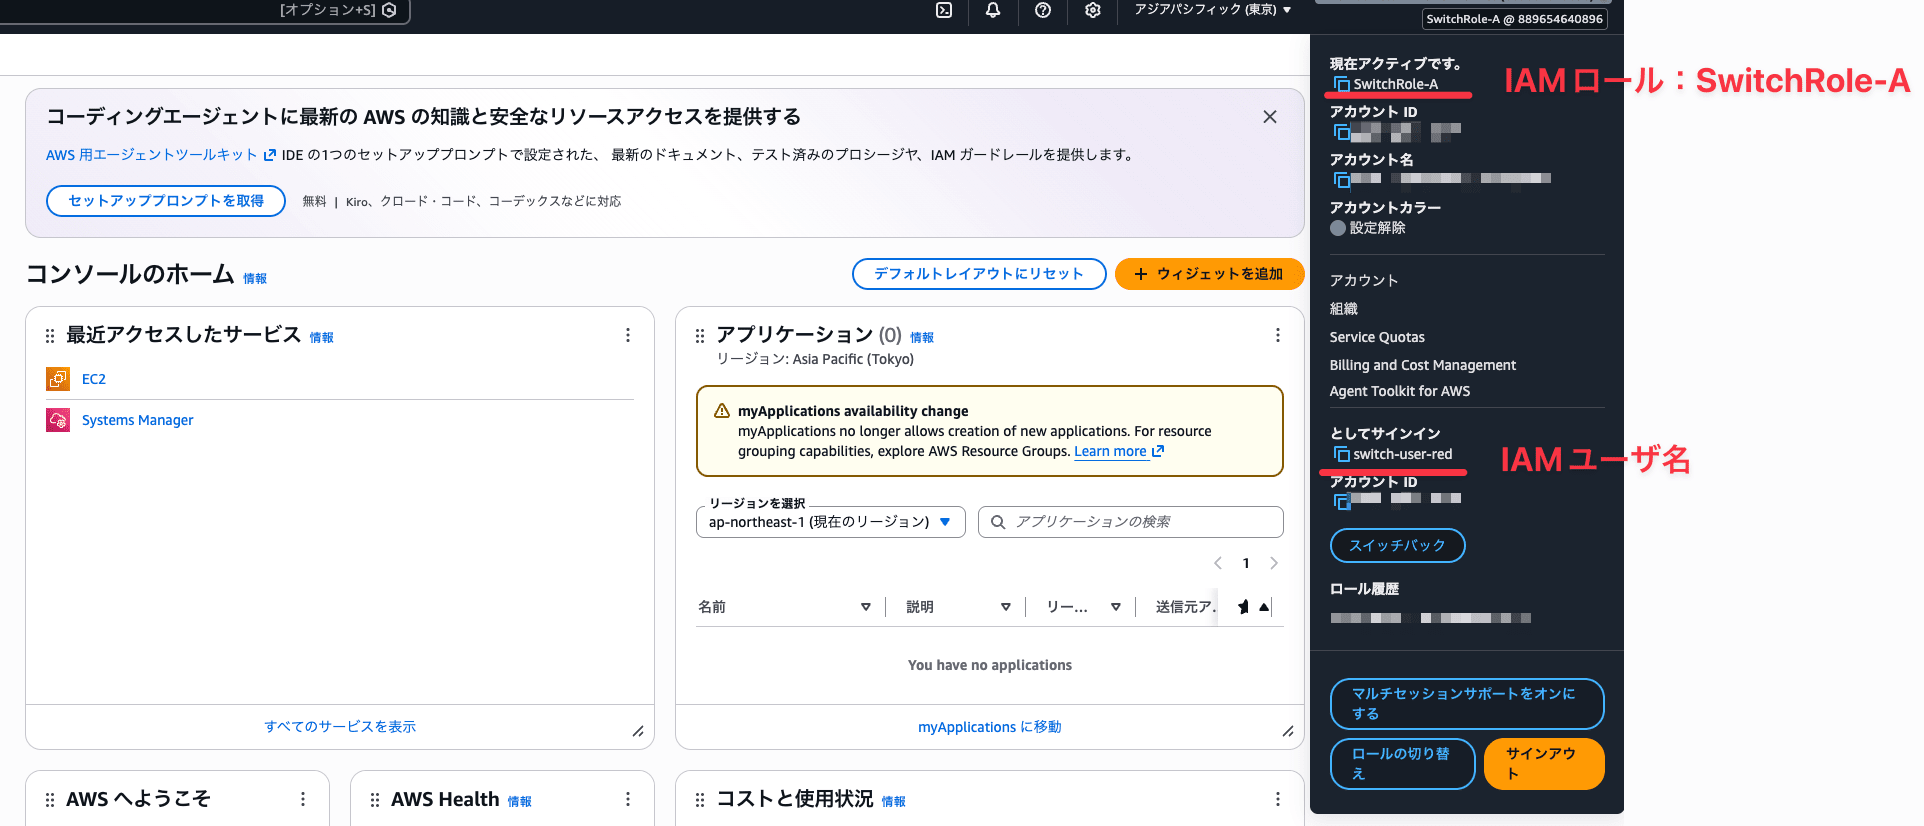Open the AWS Health widget menu

point(628,799)
